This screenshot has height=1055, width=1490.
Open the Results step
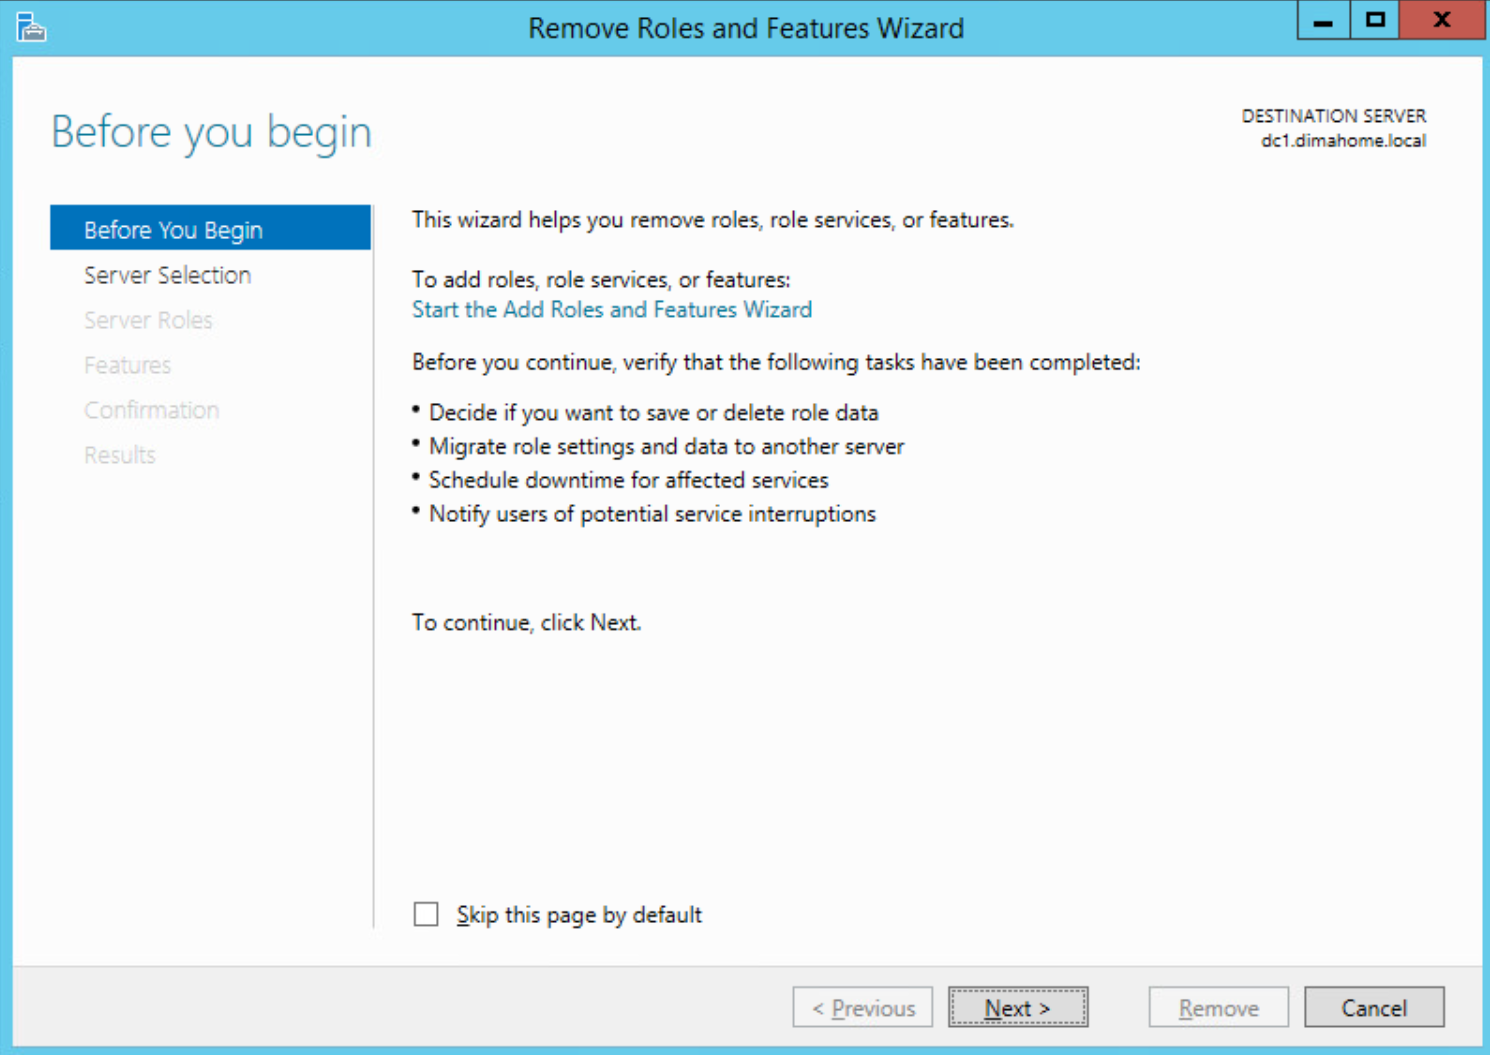click(x=119, y=454)
